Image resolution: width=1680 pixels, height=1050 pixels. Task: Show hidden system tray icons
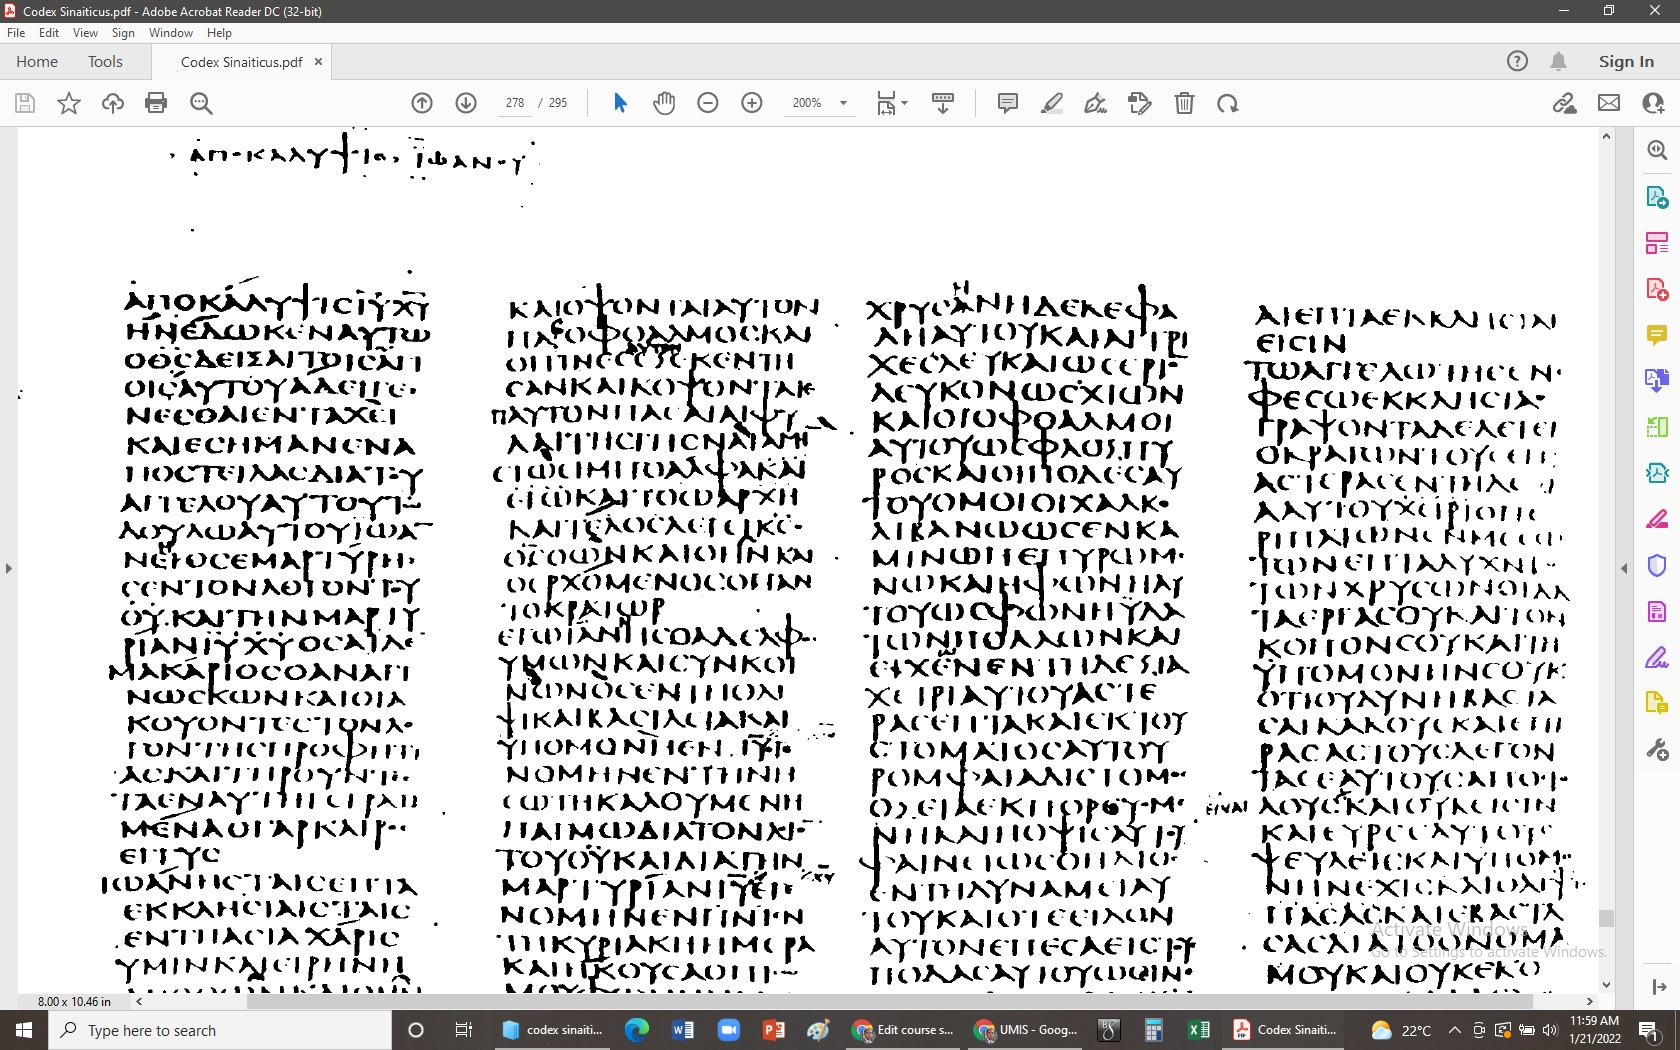1455,1030
